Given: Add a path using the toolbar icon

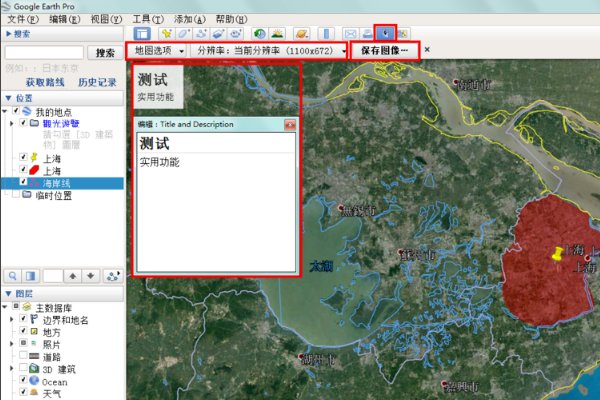Looking at the screenshot, I should coord(201,34).
